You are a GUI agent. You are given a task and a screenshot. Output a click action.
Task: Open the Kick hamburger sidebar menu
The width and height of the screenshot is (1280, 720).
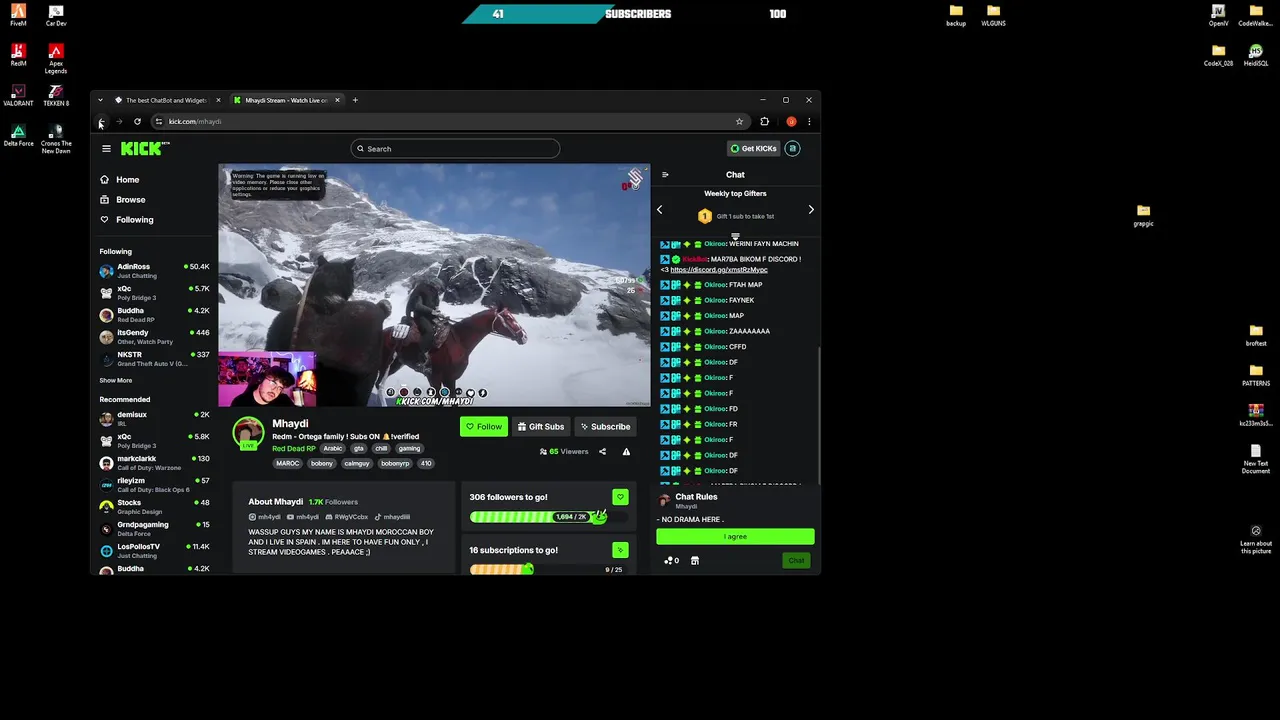click(106, 149)
